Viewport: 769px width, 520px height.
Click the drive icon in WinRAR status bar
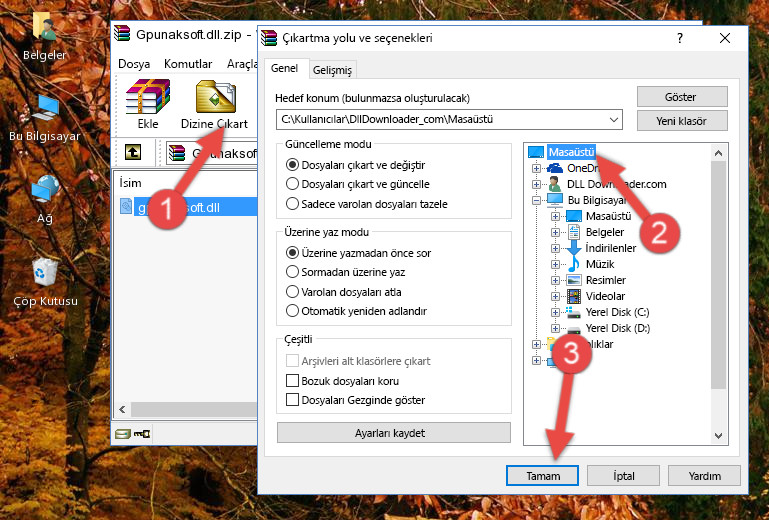tap(123, 434)
